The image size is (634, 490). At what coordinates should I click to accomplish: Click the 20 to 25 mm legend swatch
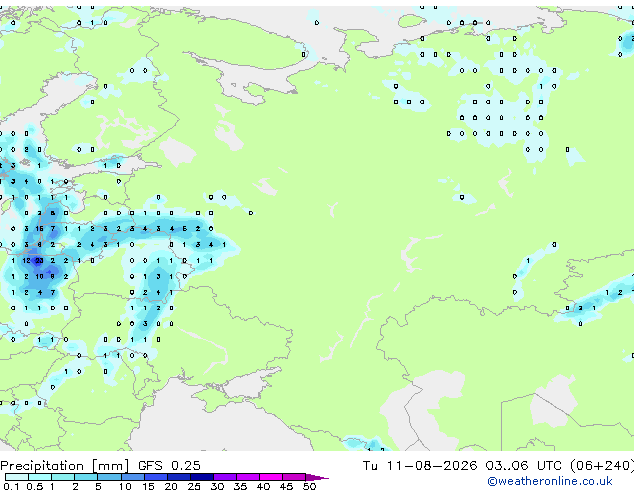pos(178,477)
